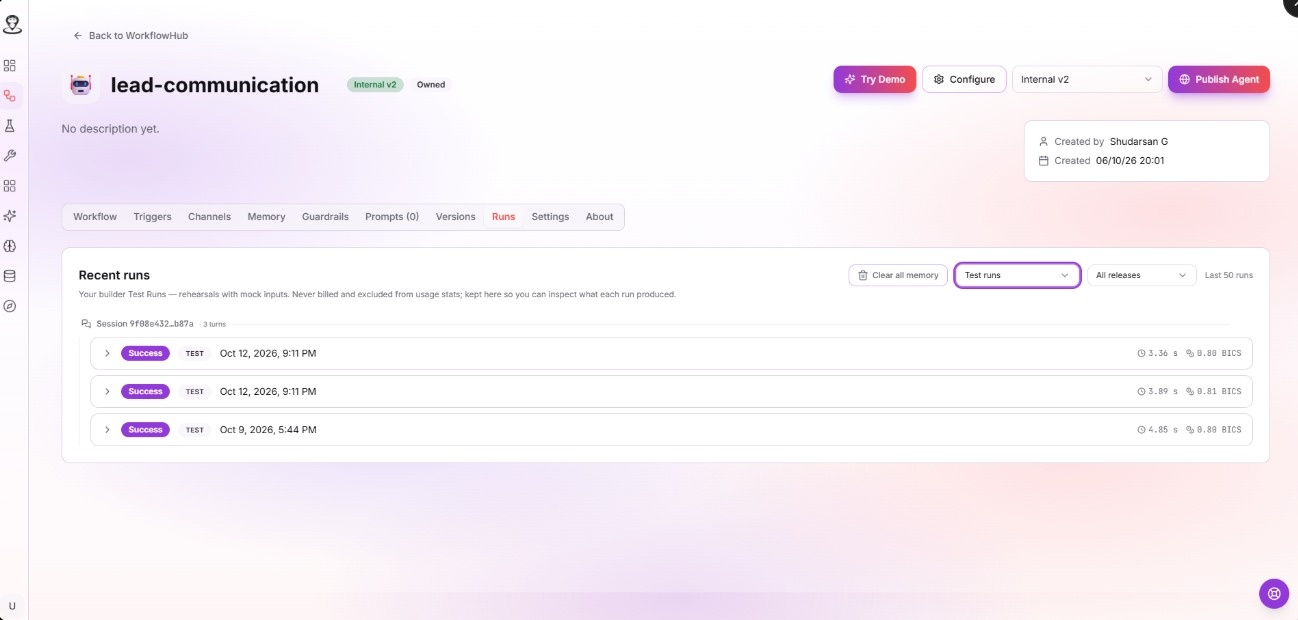Click the app logo at top of sidebar

[x=12, y=24]
